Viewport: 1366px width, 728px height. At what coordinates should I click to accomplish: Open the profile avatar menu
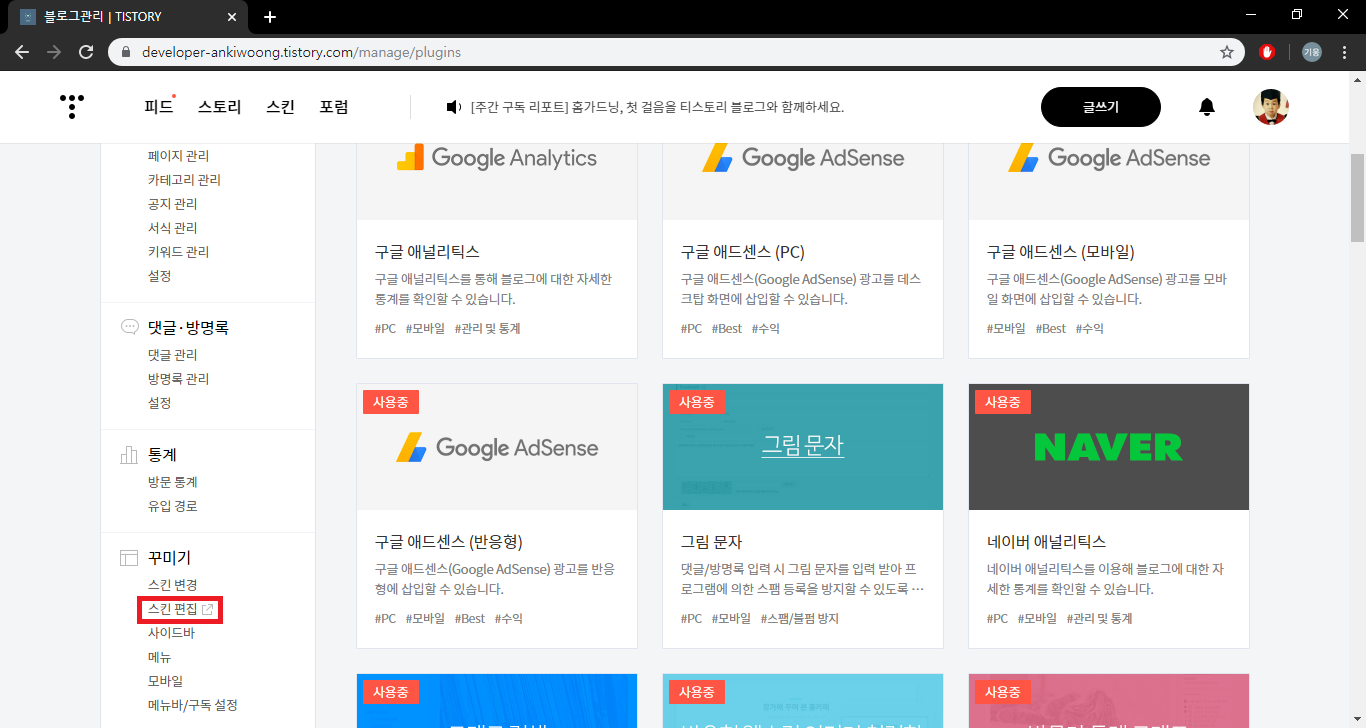[1271, 107]
